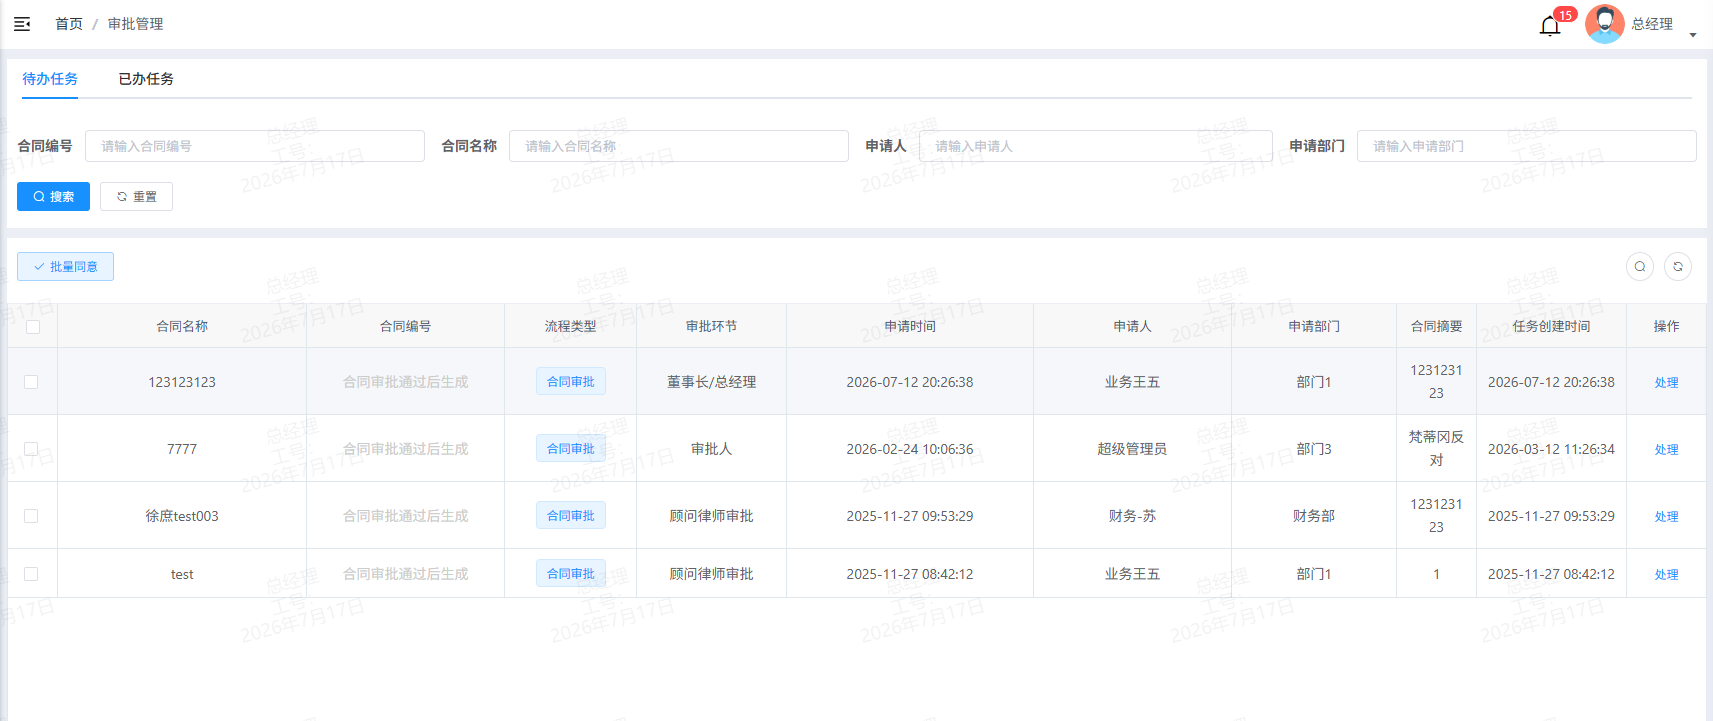
Task: Click the 批量同意 button
Action: (x=65, y=267)
